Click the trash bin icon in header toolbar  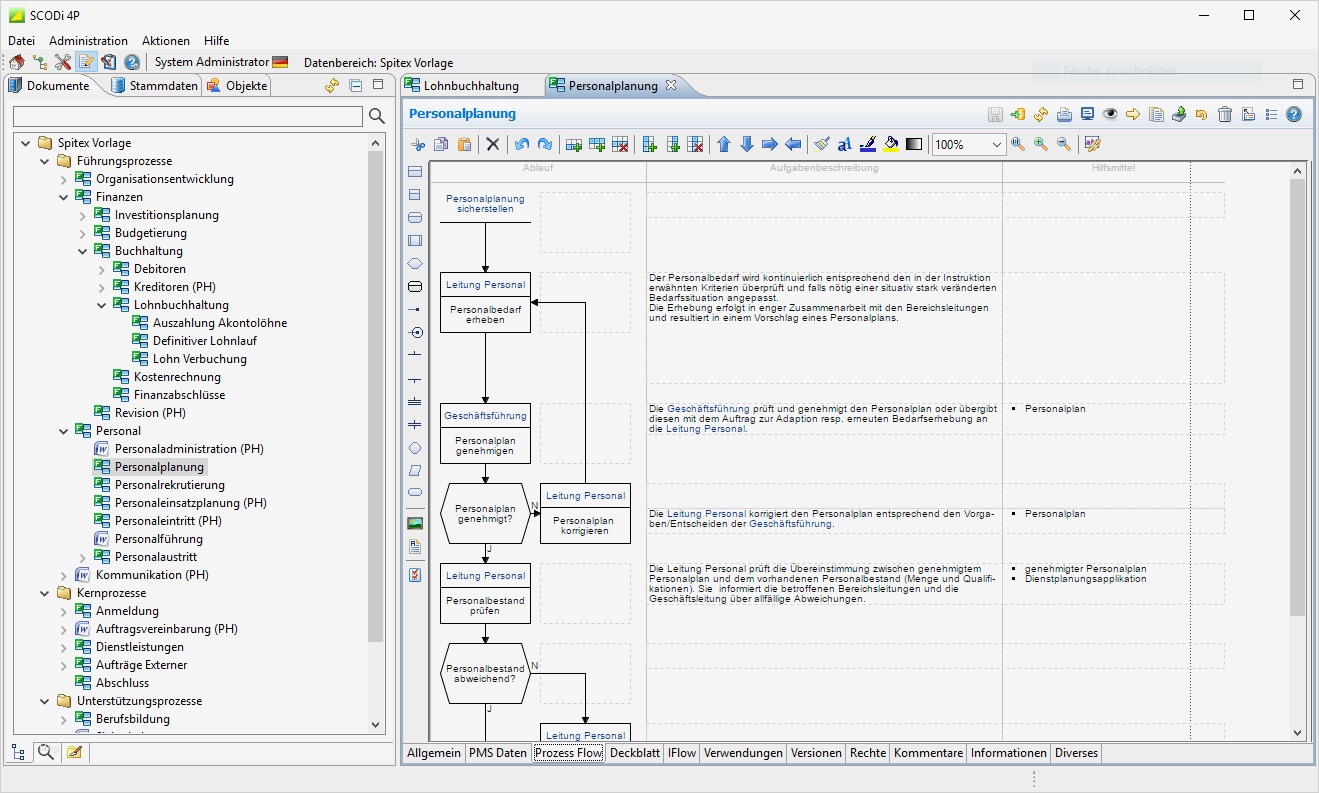1225,115
